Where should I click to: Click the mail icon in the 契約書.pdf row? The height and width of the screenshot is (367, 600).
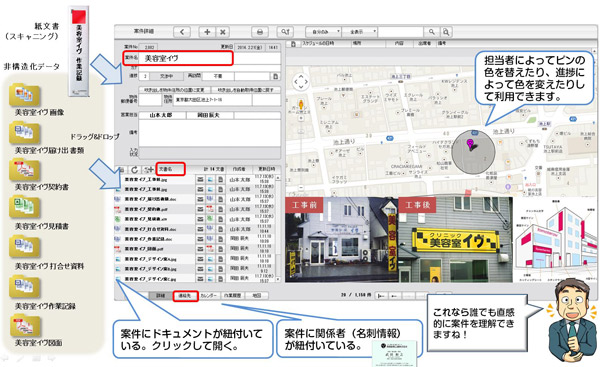(200, 209)
